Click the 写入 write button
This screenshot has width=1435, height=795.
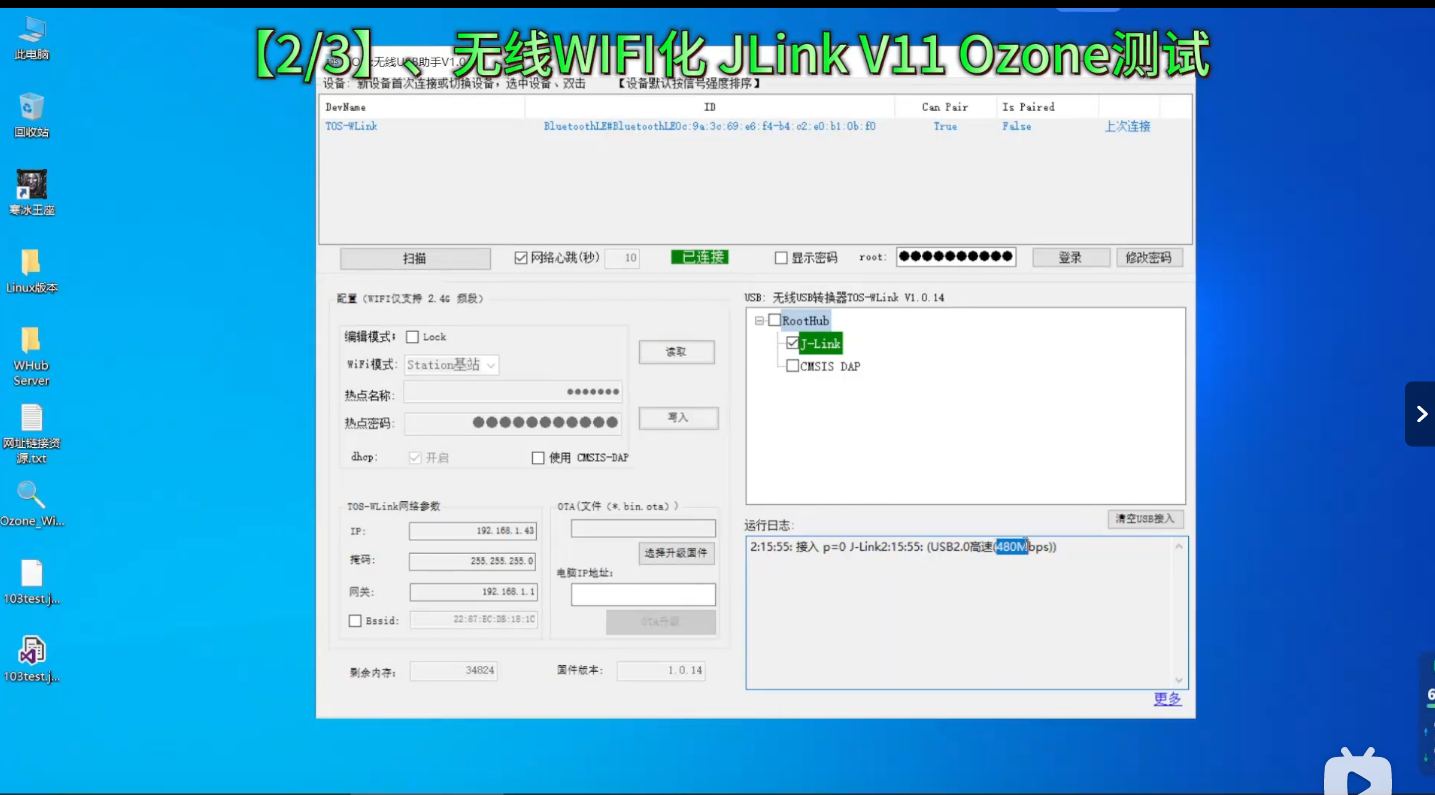(678, 418)
